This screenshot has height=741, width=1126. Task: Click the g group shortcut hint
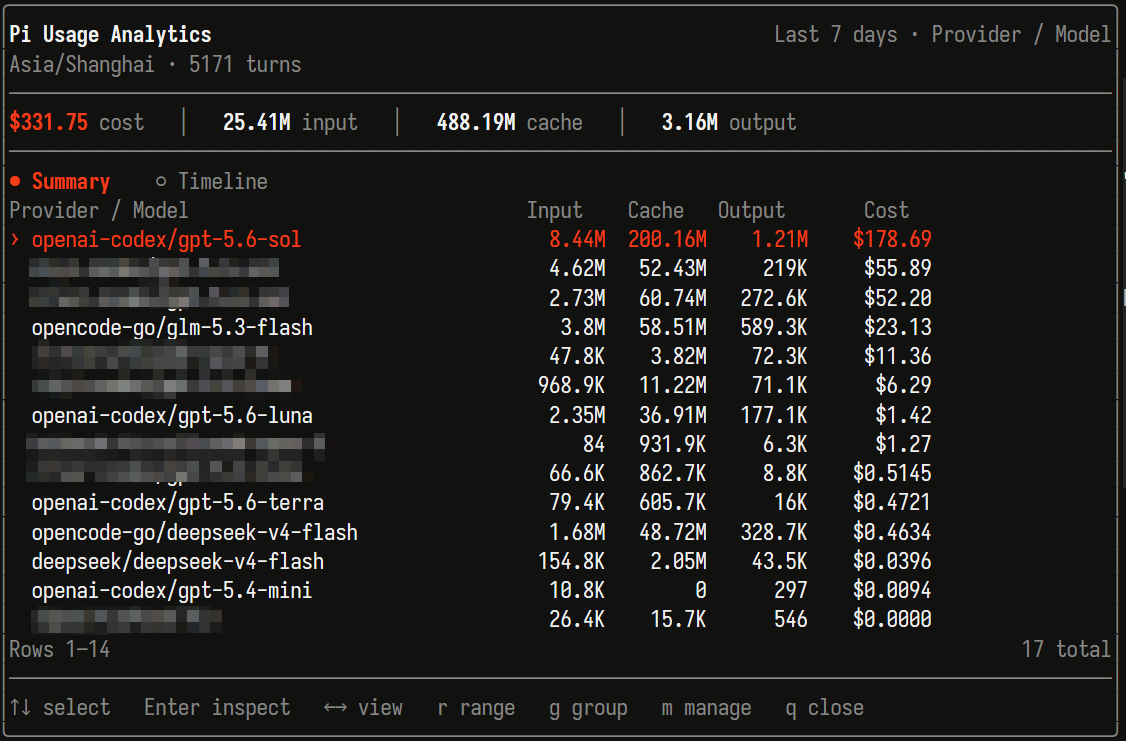pyautogui.click(x=588, y=708)
